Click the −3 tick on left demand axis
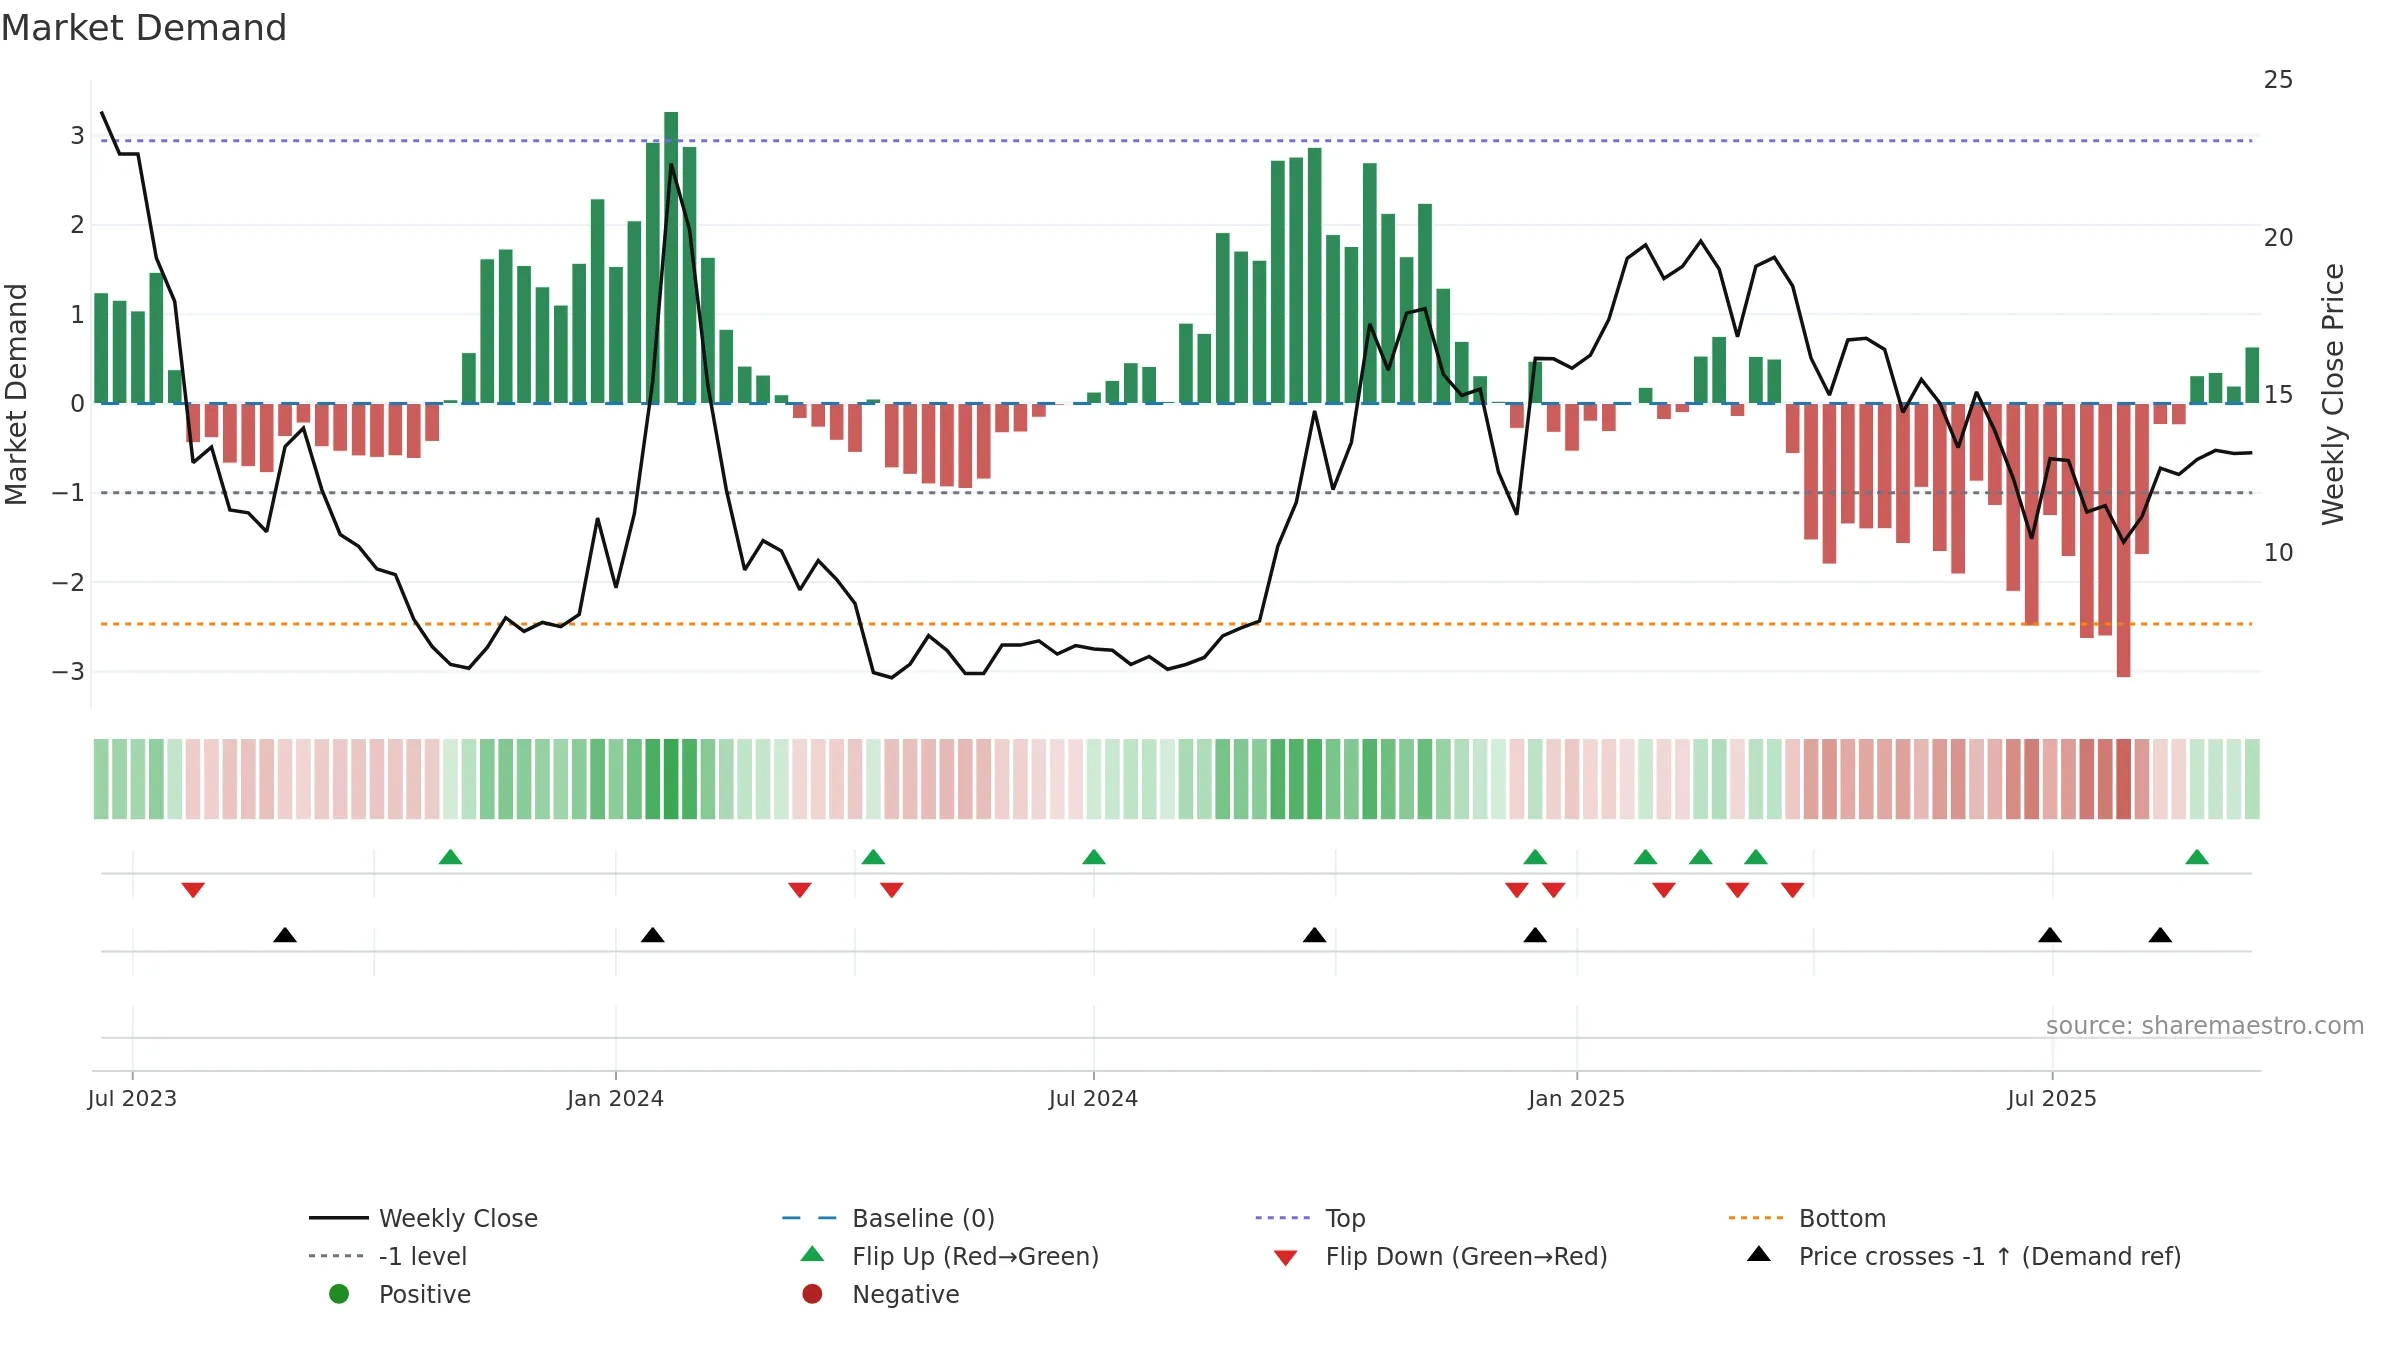2400x1350 pixels. (x=68, y=671)
